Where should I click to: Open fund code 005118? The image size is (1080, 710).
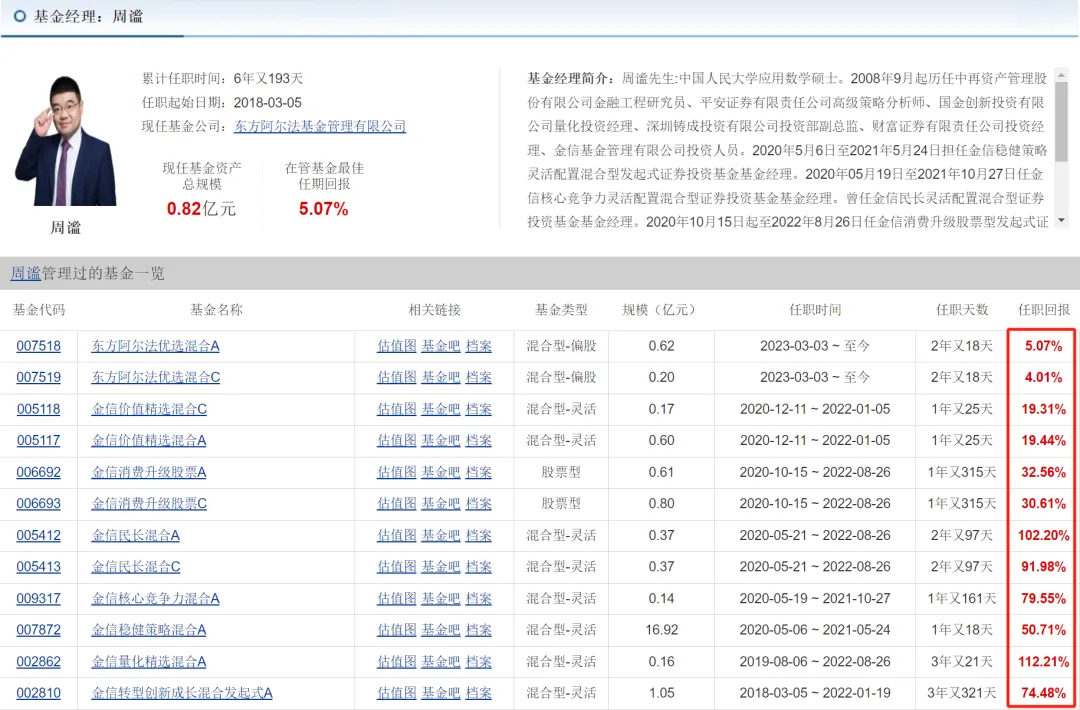[x=39, y=409]
